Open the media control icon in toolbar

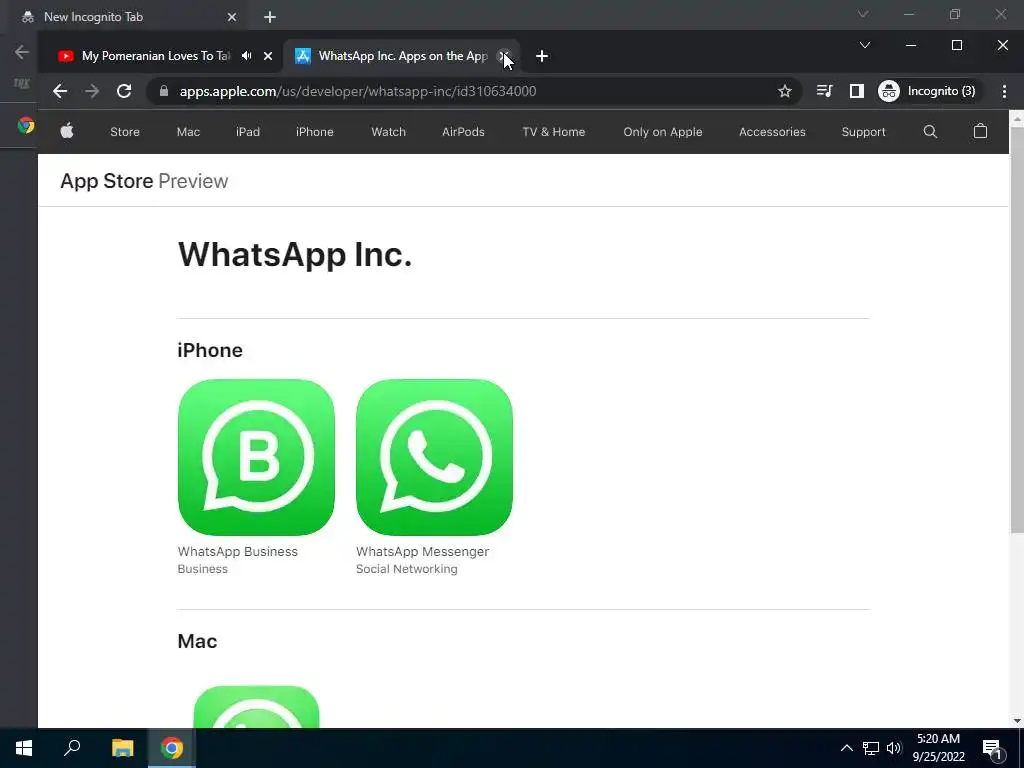point(824,91)
